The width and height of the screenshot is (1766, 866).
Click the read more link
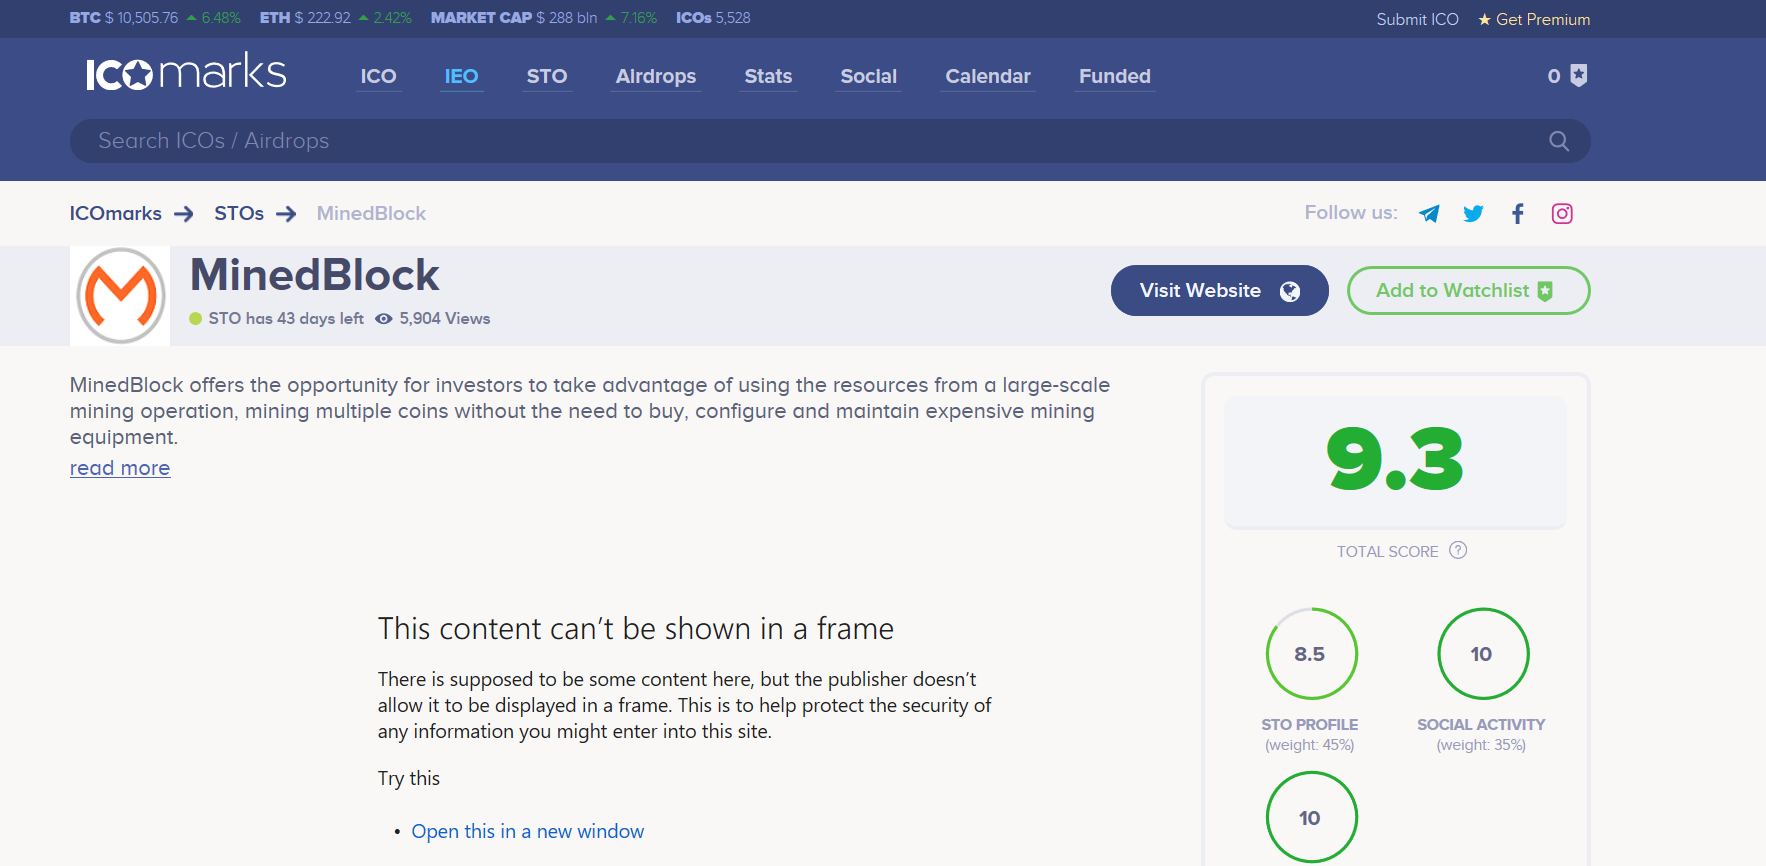point(120,468)
